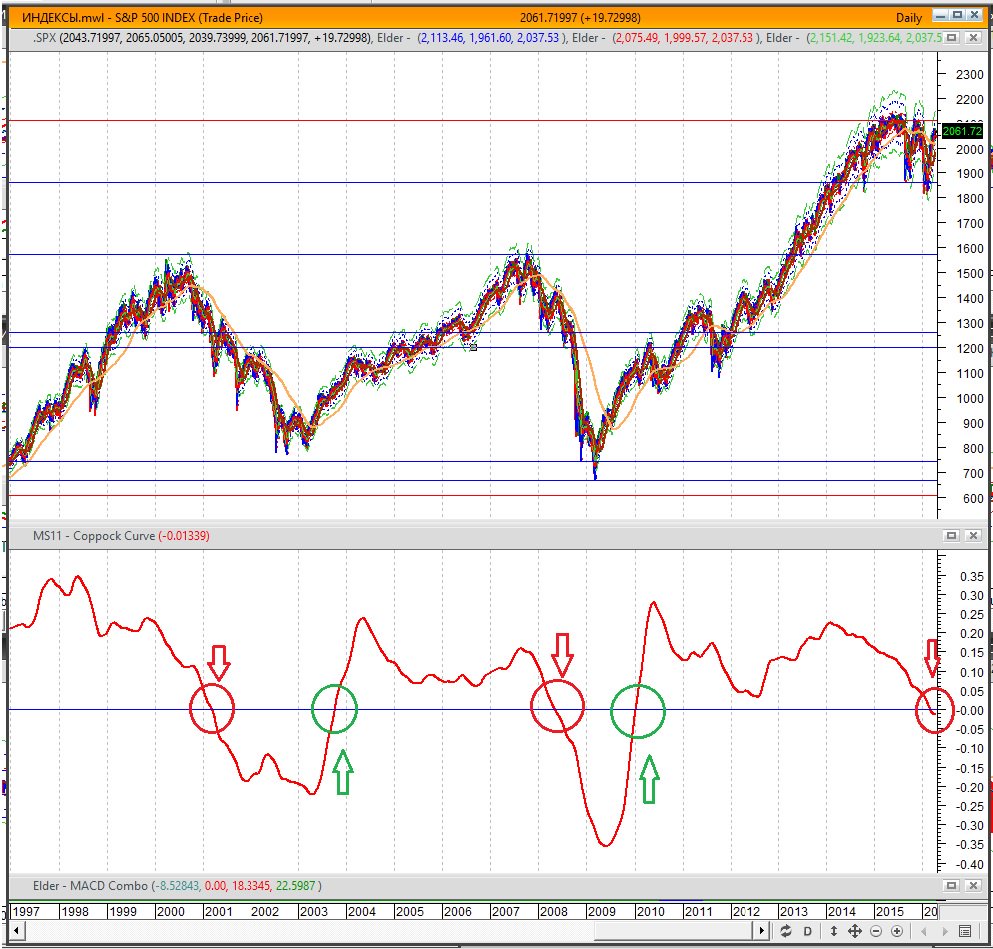The width and height of the screenshot is (993, 949).
Task: Click the refresh chart icon in bottom toolbar
Action: point(785,931)
